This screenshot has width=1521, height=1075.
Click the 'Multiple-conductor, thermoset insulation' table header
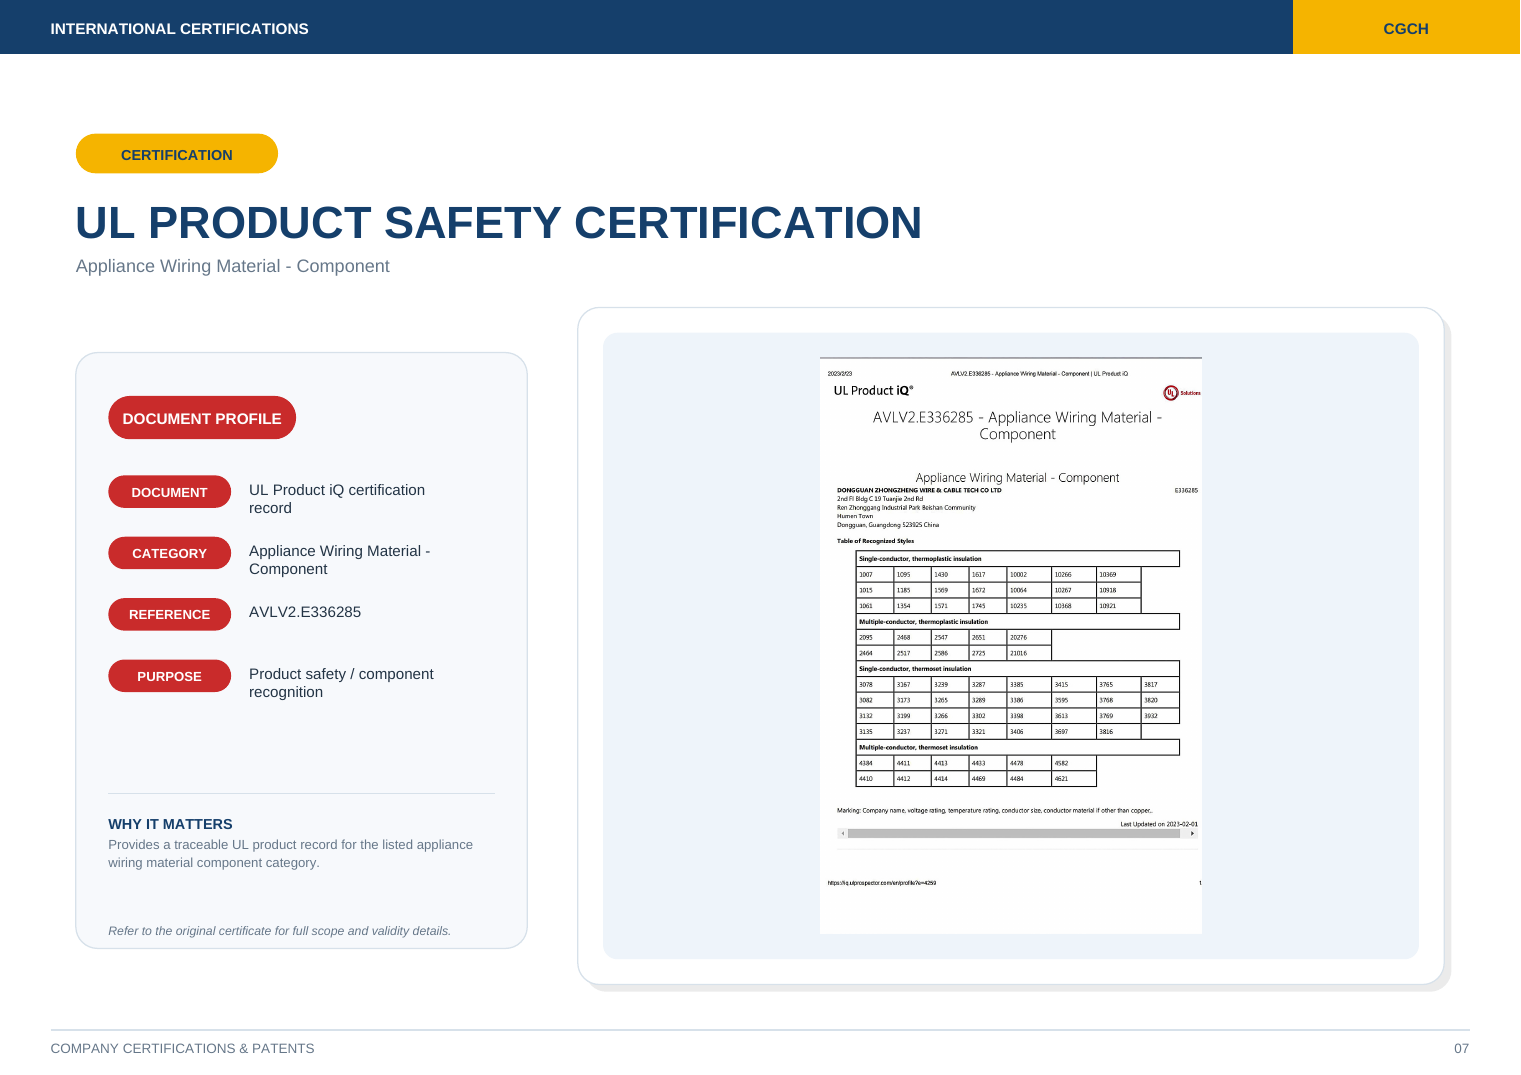[x=1018, y=747]
